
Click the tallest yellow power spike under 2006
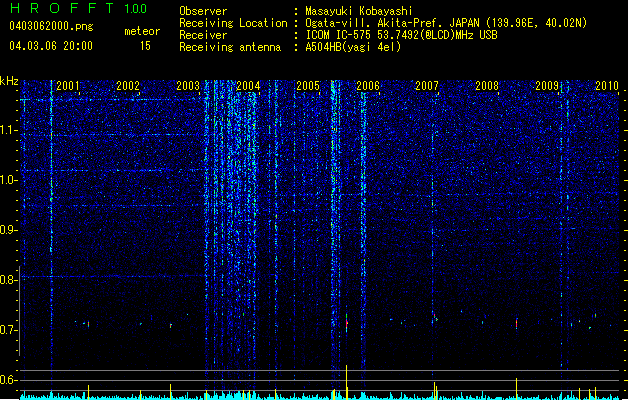coord(347,382)
